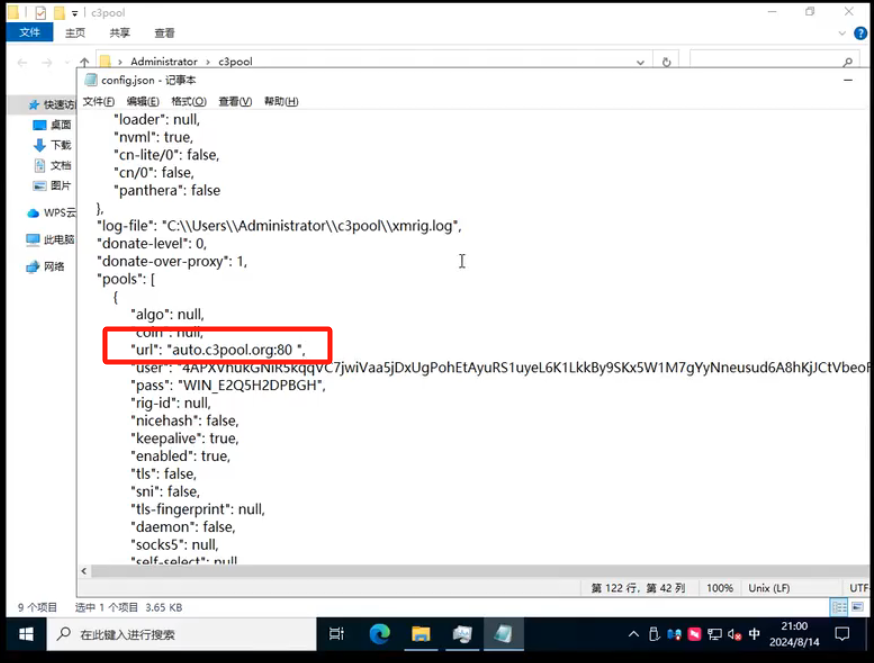Click the USB device tray icon
This screenshot has width=874, height=663.
coord(654,634)
